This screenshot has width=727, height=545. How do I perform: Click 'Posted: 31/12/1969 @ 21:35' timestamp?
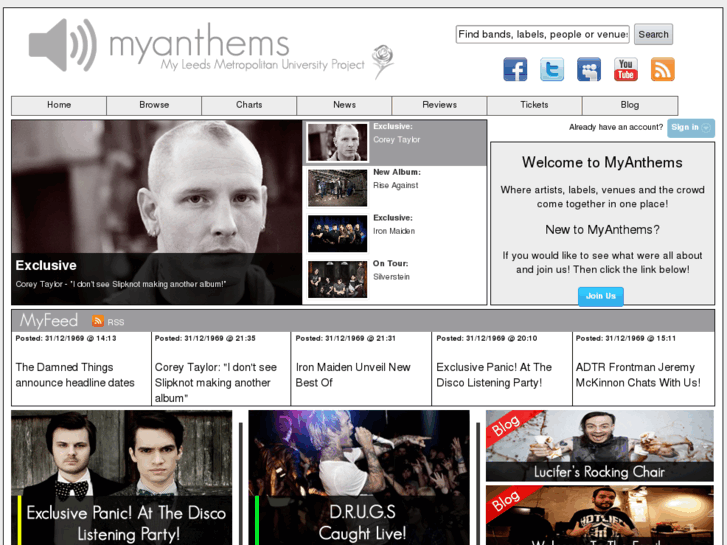click(x=205, y=339)
